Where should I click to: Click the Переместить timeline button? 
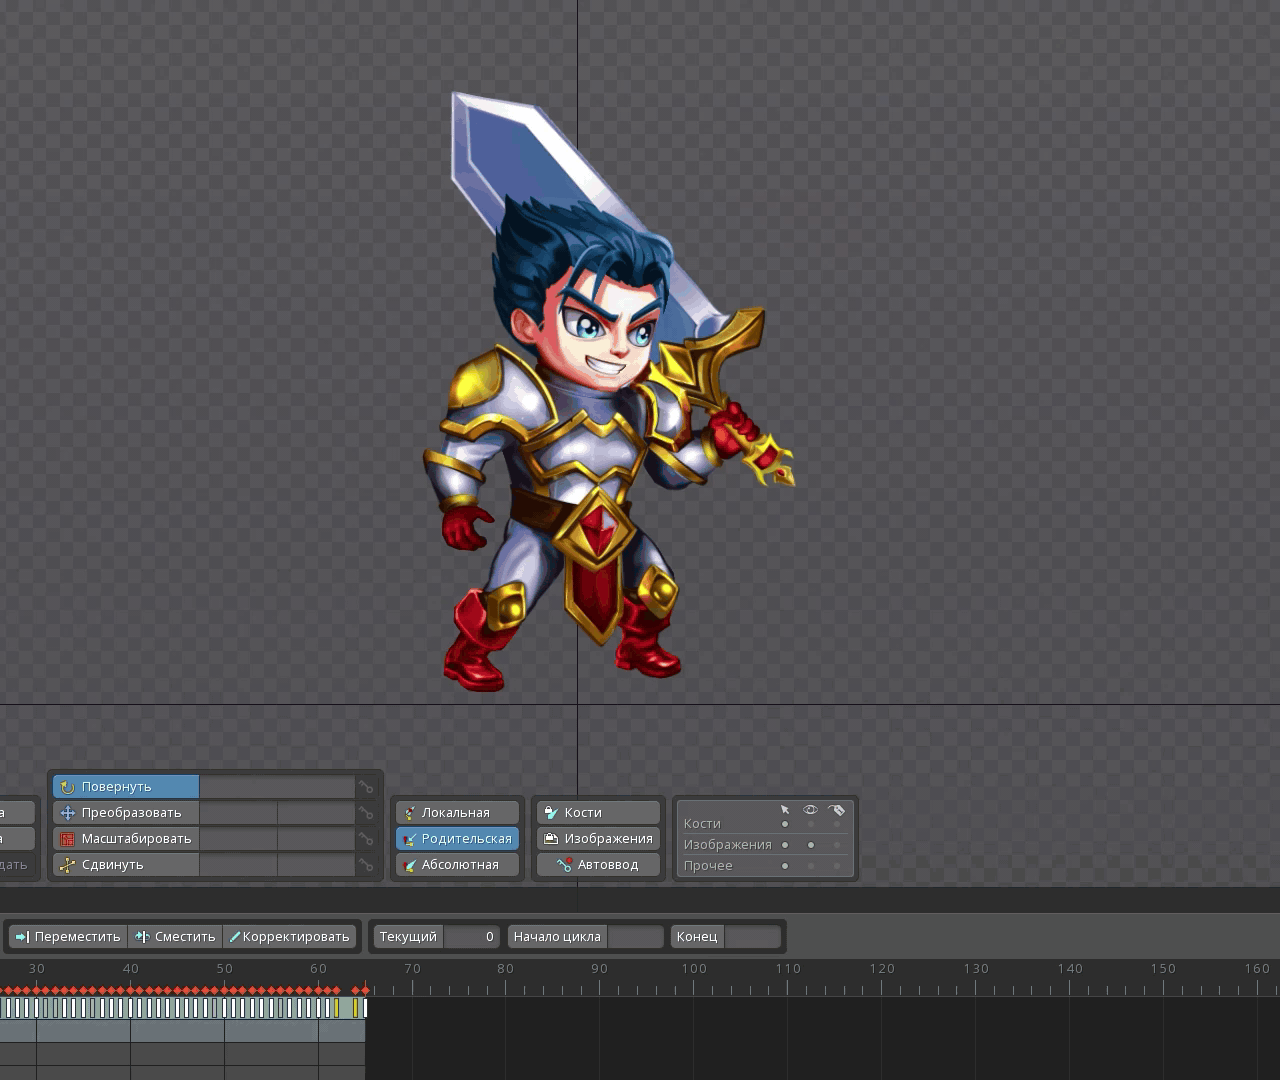click(68, 937)
